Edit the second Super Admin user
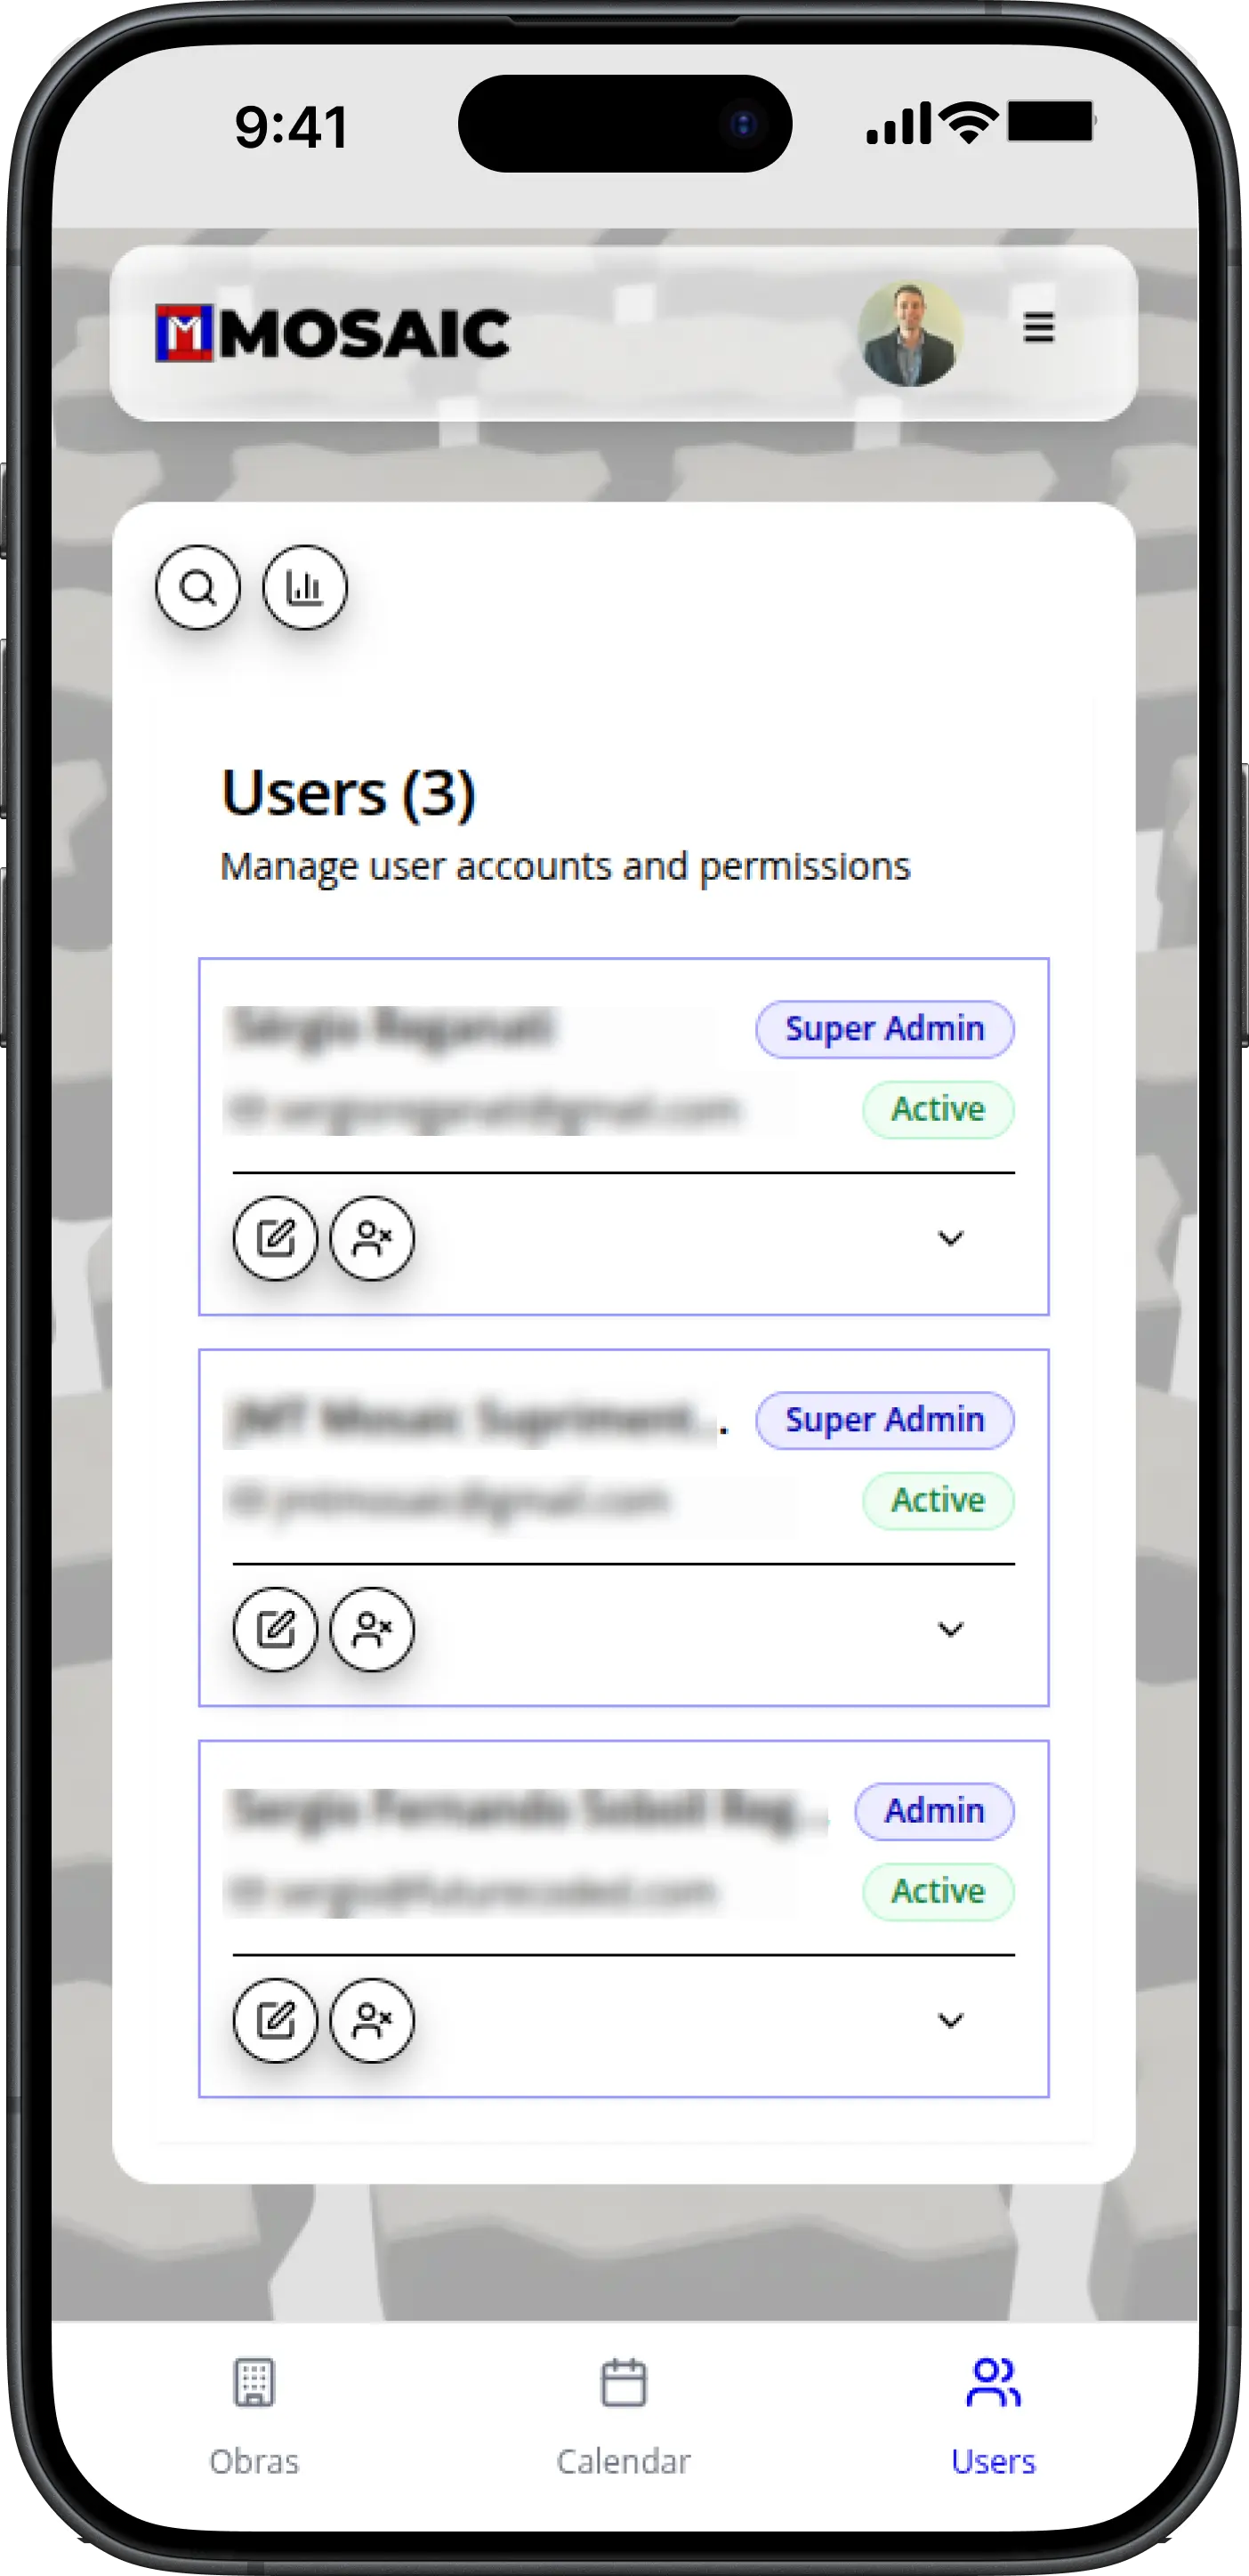1249x2576 pixels. coord(275,1629)
